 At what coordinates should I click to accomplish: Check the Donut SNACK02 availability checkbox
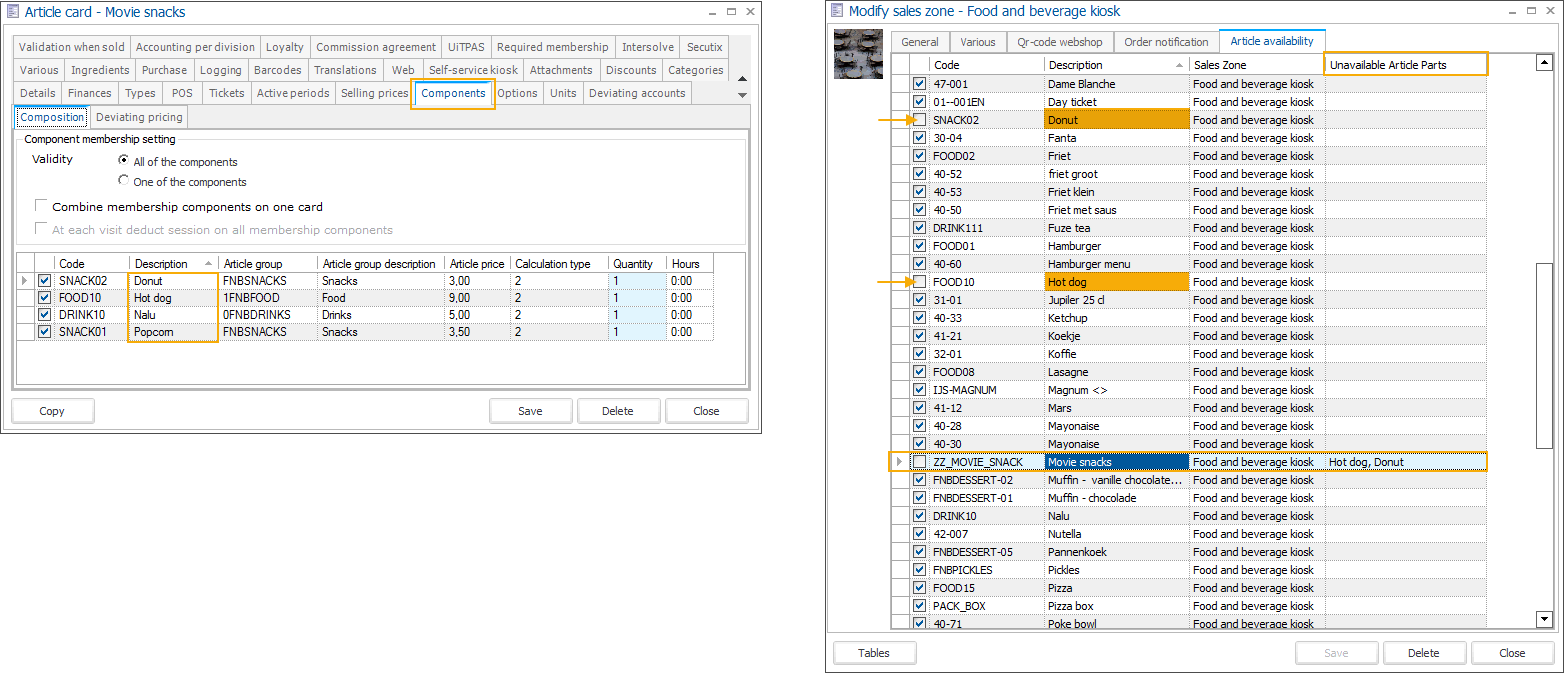[x=919, y=120]
